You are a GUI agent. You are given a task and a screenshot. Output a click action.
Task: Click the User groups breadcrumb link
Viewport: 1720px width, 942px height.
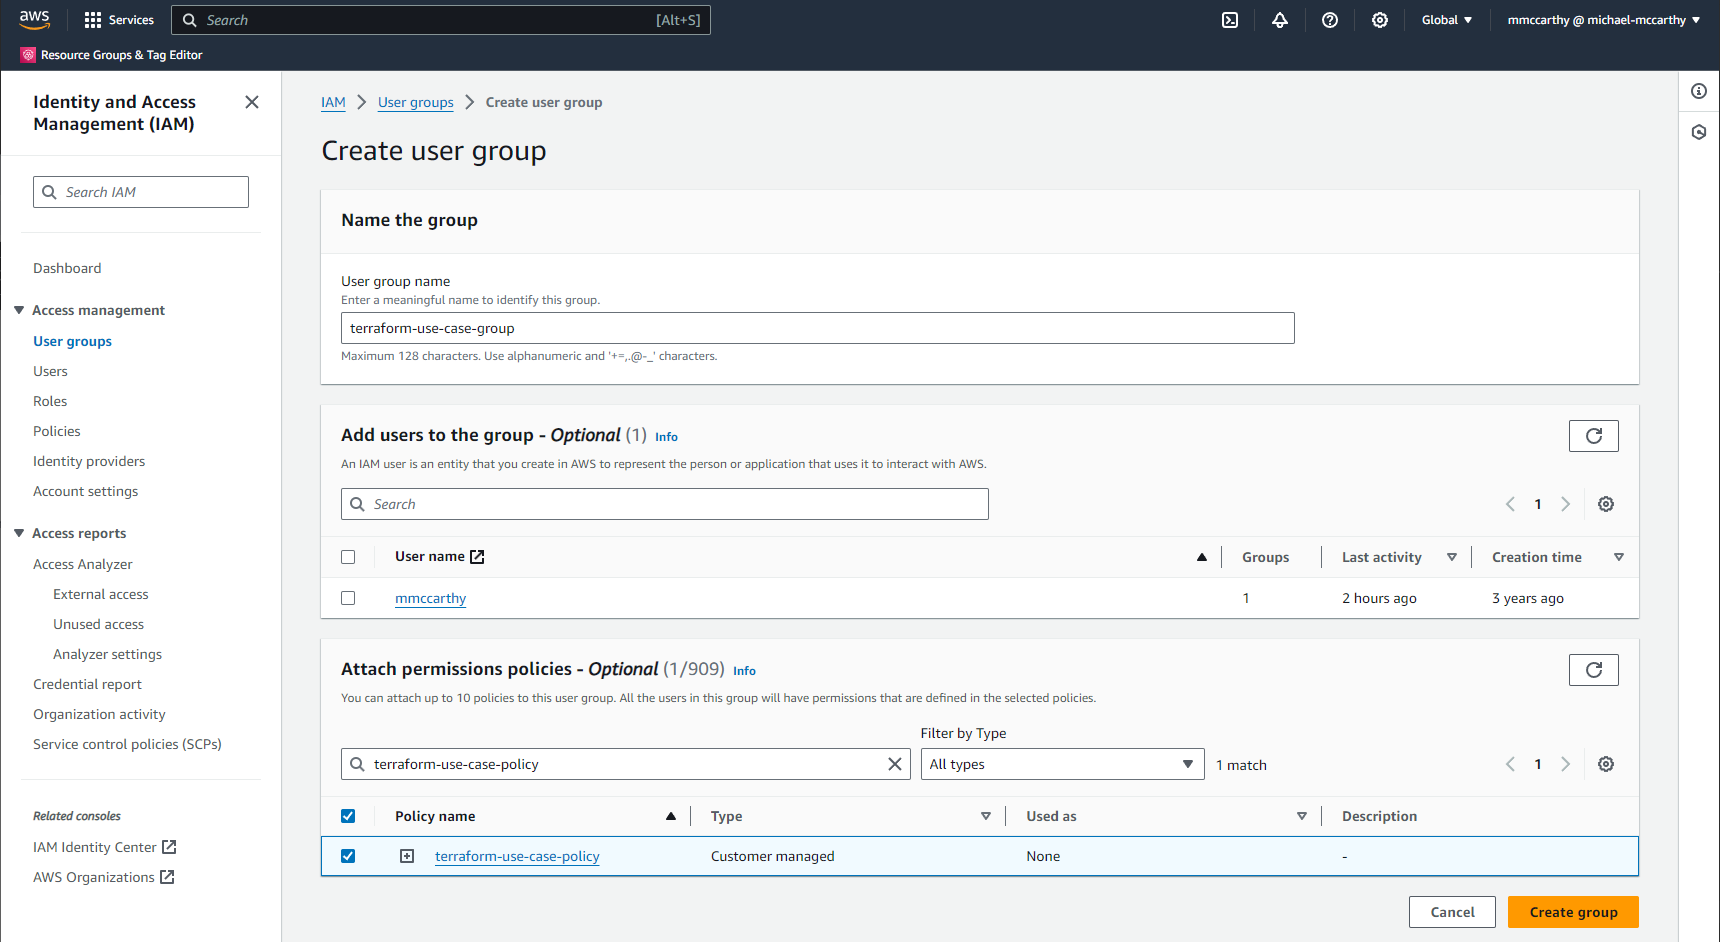[416, 102]
